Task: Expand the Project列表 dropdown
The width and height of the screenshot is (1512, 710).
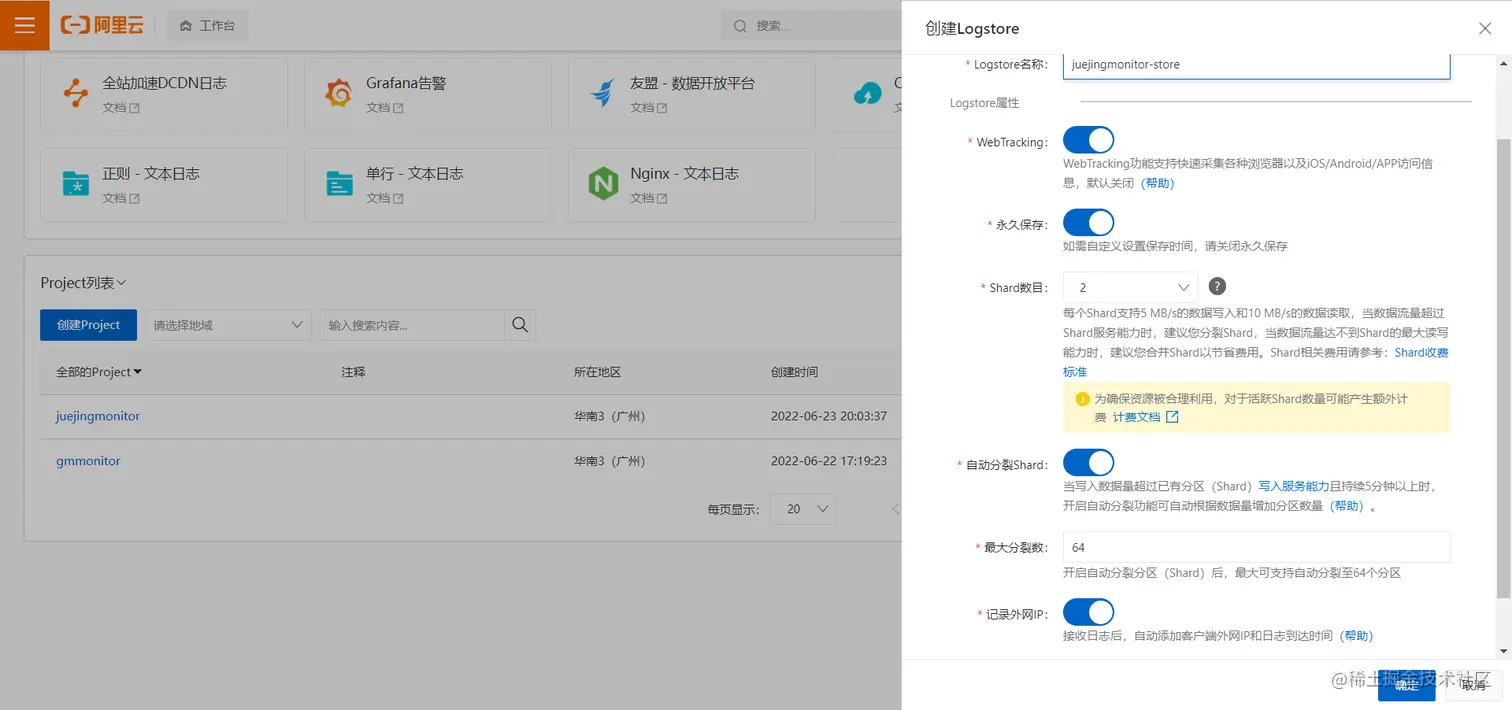Action: 84,283
